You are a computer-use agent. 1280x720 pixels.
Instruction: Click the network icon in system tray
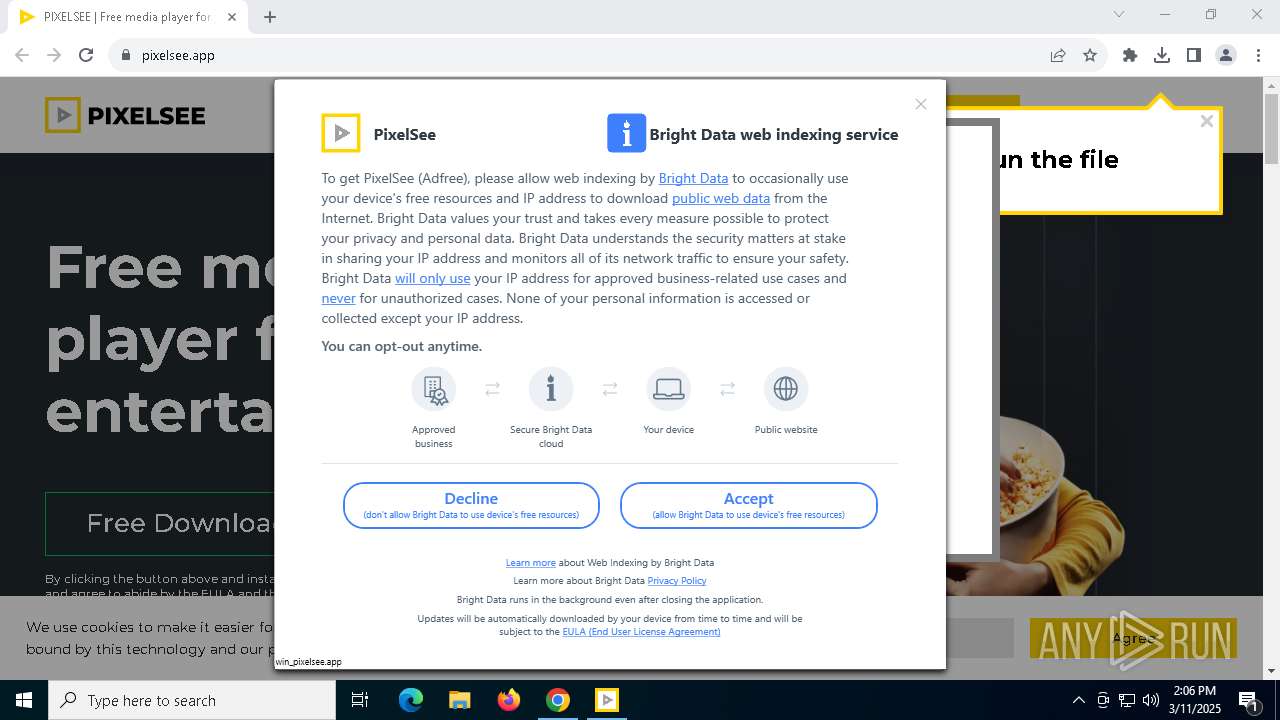click(1127, 700)
